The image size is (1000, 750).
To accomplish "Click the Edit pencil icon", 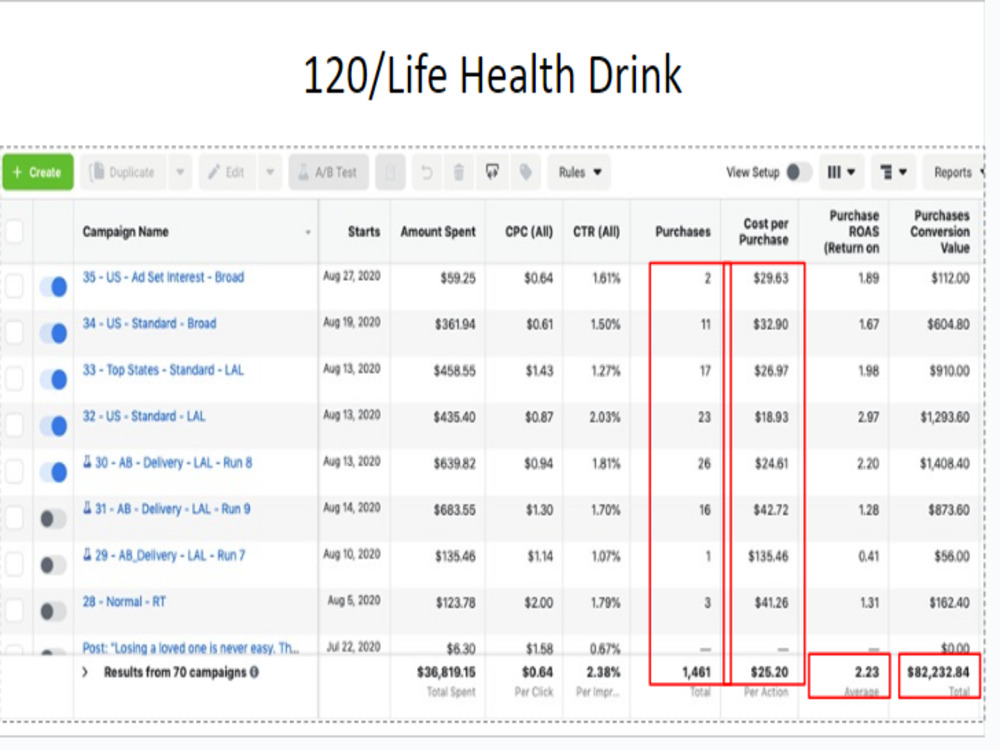I will click(x=216, y=172).
